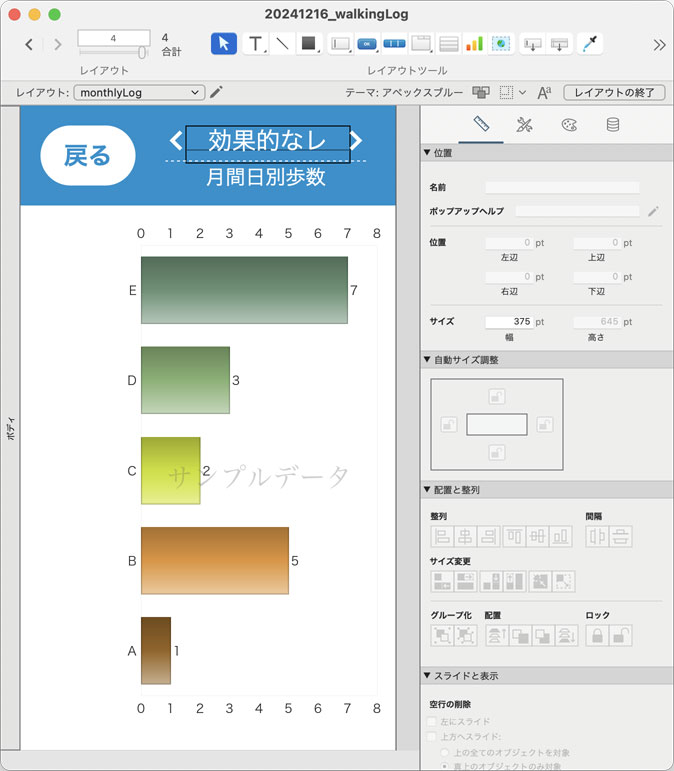Distribute objects vertically icon
Image resolution: width=674 pixels, height=771 pixels.
(x=620, y=536)
